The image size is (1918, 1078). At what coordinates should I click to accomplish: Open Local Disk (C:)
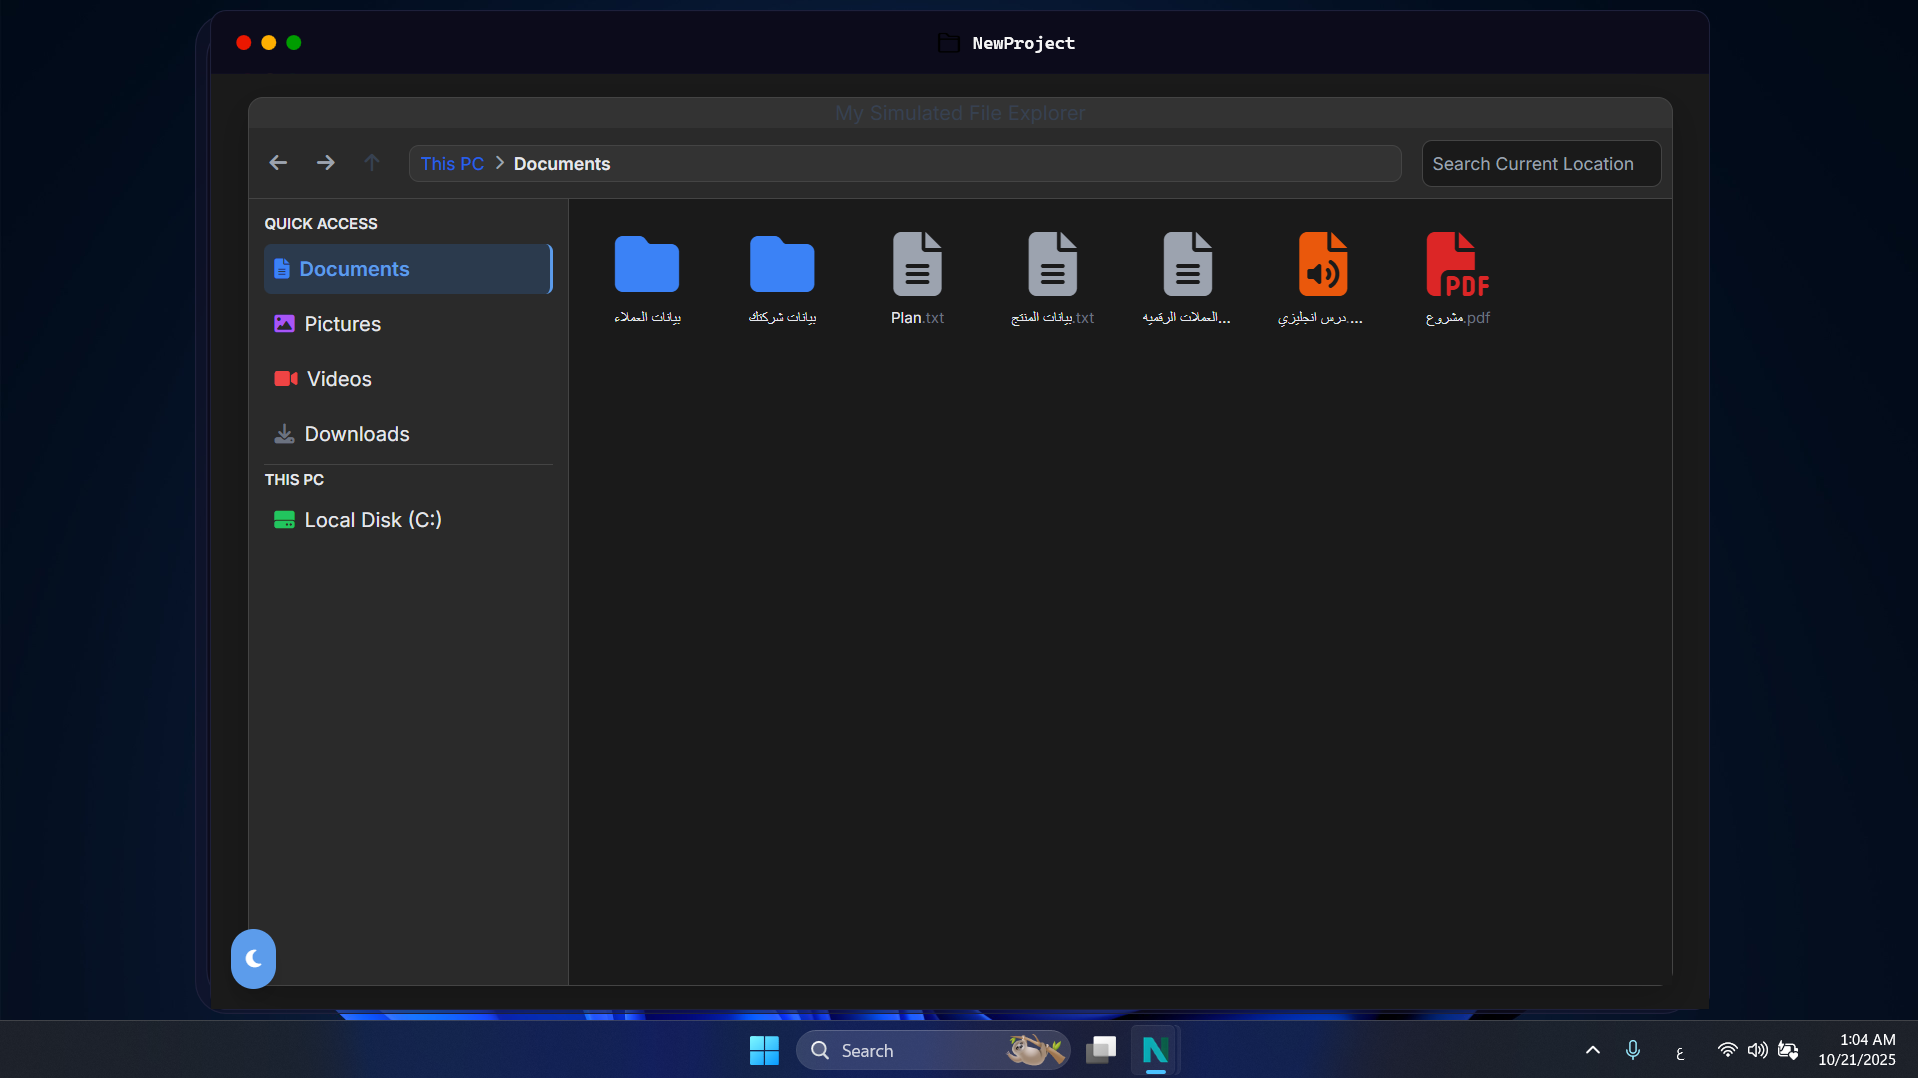click(373, 520)
